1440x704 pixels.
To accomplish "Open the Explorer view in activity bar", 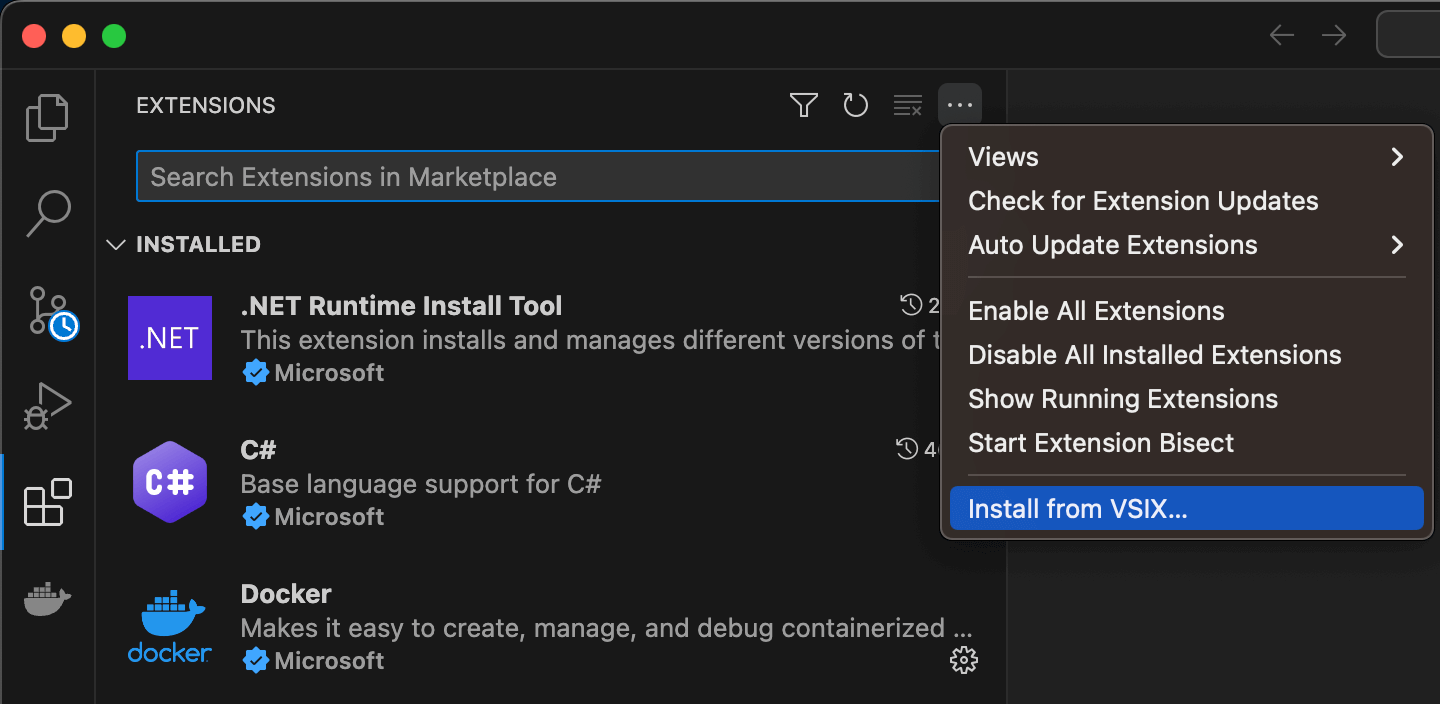I will (x=47, y=118).
